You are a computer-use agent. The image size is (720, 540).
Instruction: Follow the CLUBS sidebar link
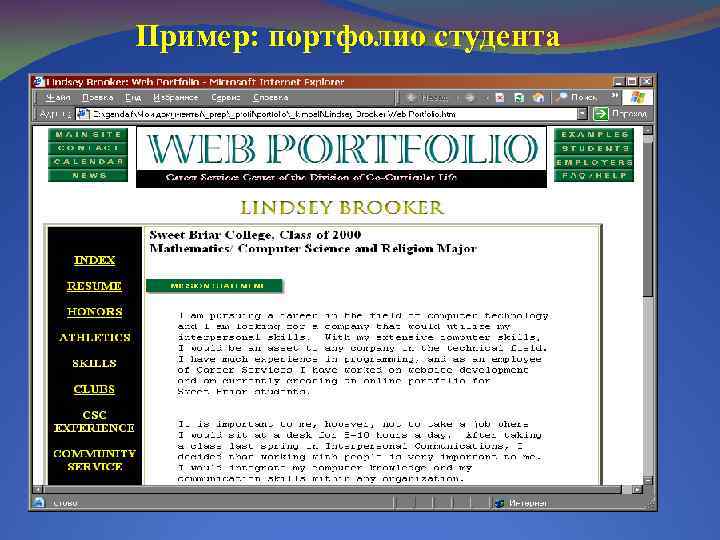tap(94, 389)
